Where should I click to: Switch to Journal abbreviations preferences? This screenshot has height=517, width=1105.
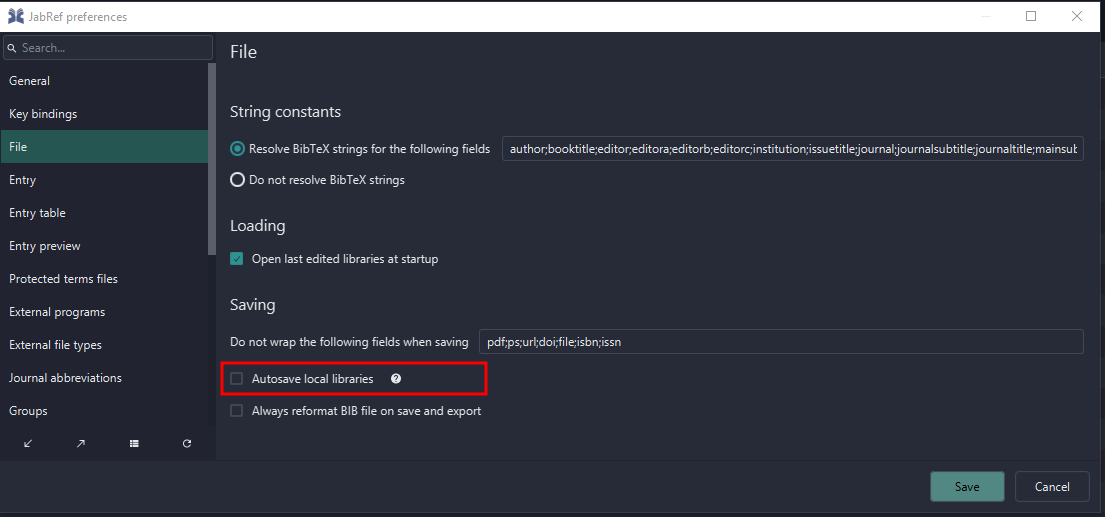point(65,378)
